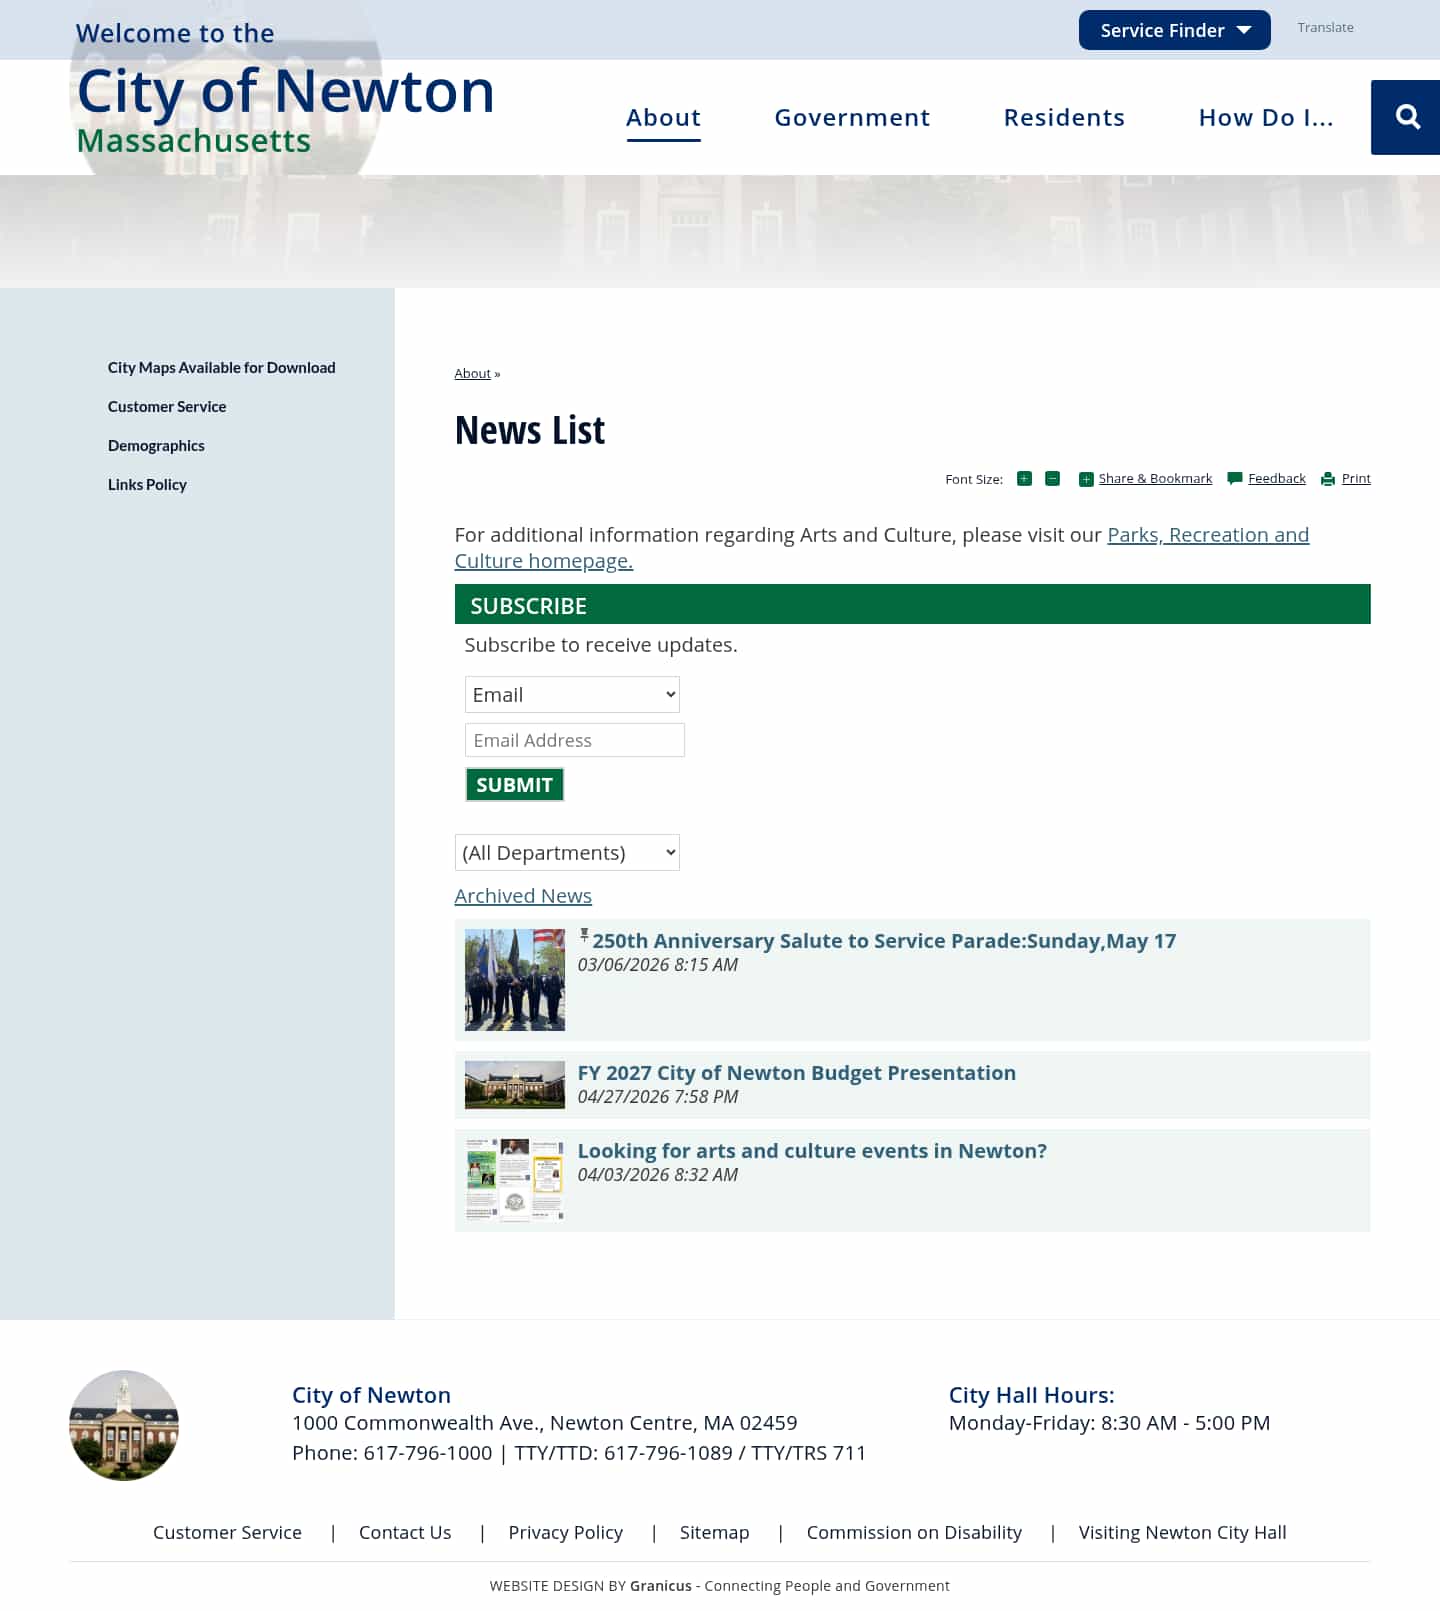1440x1611 pixels.
Task: Increase font size with plus icon
Action: pos(1024,479)
